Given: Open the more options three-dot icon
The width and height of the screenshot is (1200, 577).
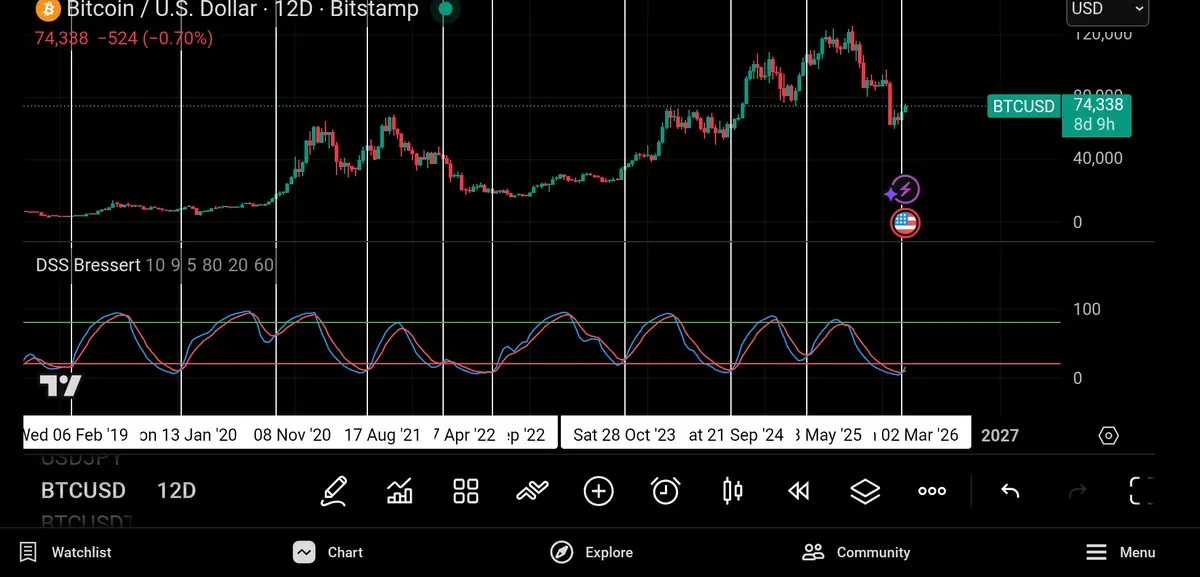Looking at the screenshot, I should pos(932,491).
